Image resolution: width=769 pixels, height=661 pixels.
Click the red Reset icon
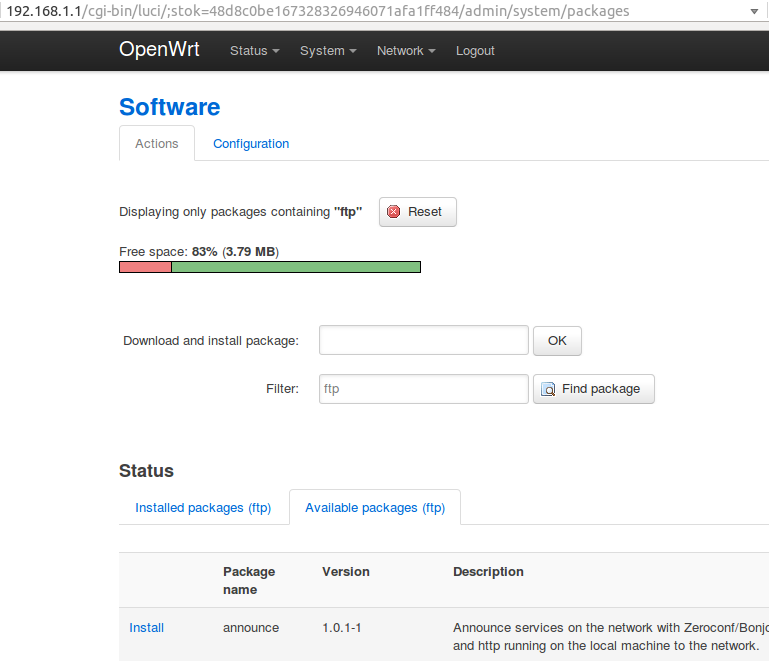393,212
